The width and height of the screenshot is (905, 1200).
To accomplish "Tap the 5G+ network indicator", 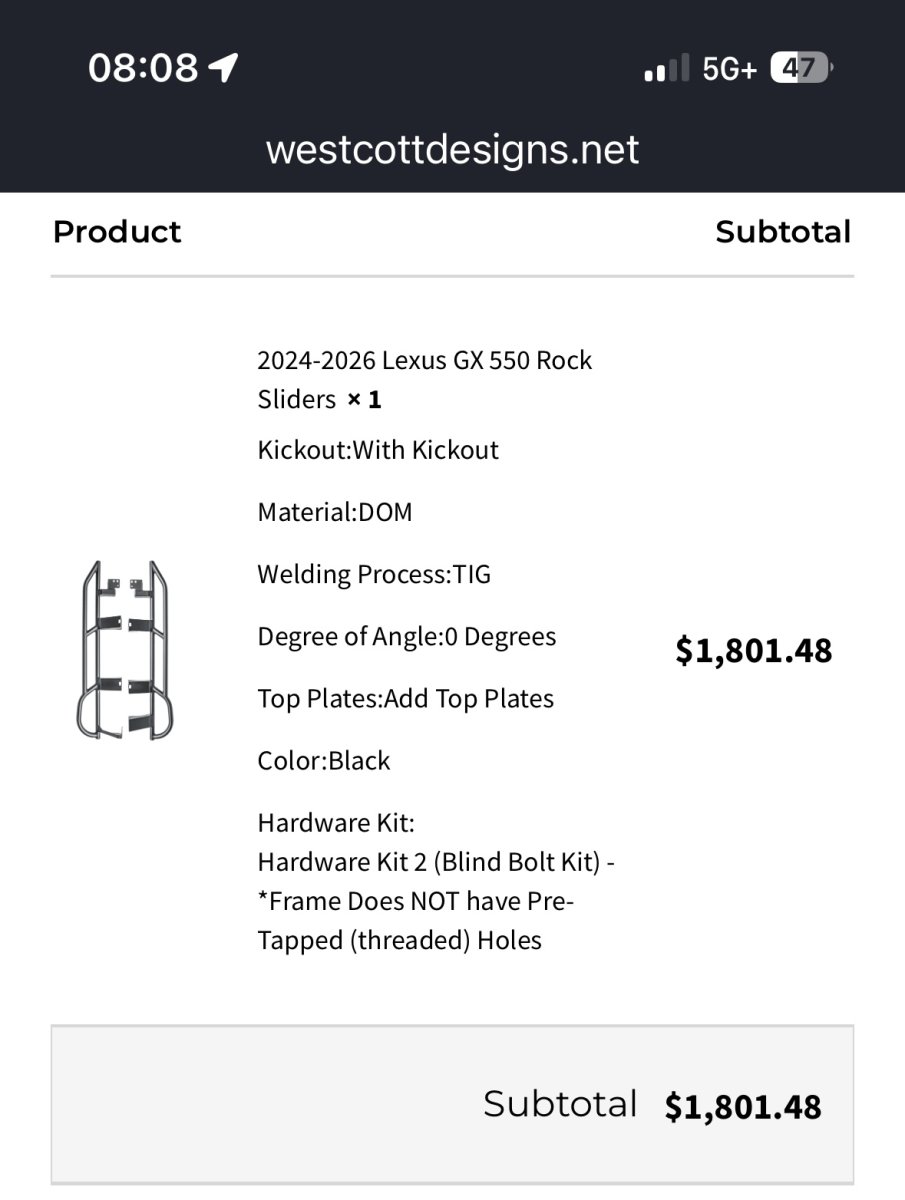I will pyautogui.click(x=729, y=69).
